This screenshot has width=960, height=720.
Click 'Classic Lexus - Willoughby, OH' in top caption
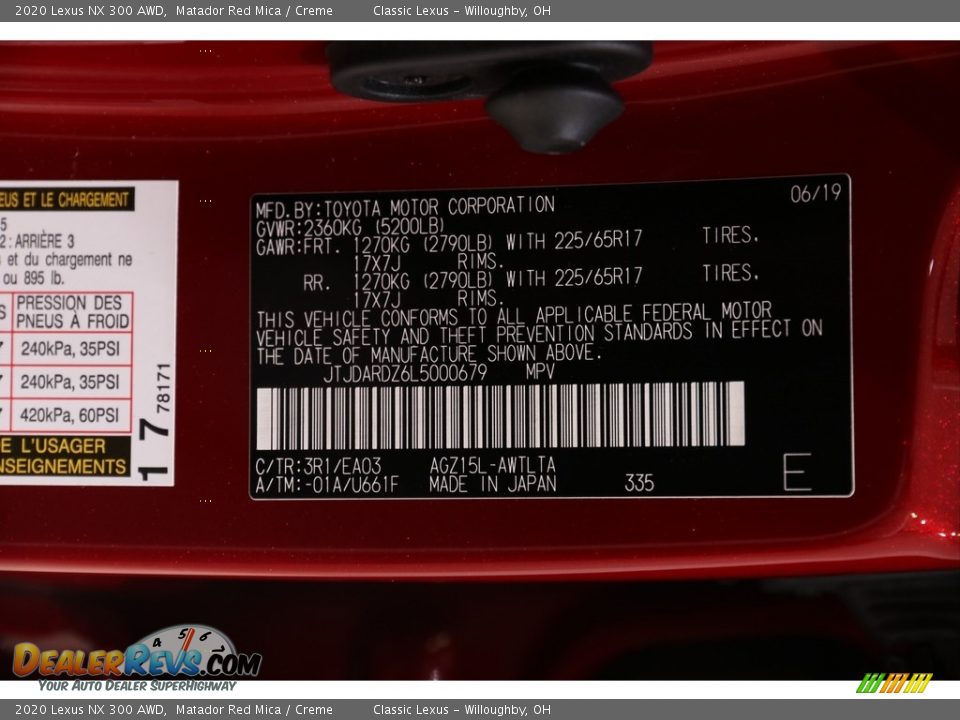pos(461,11)
